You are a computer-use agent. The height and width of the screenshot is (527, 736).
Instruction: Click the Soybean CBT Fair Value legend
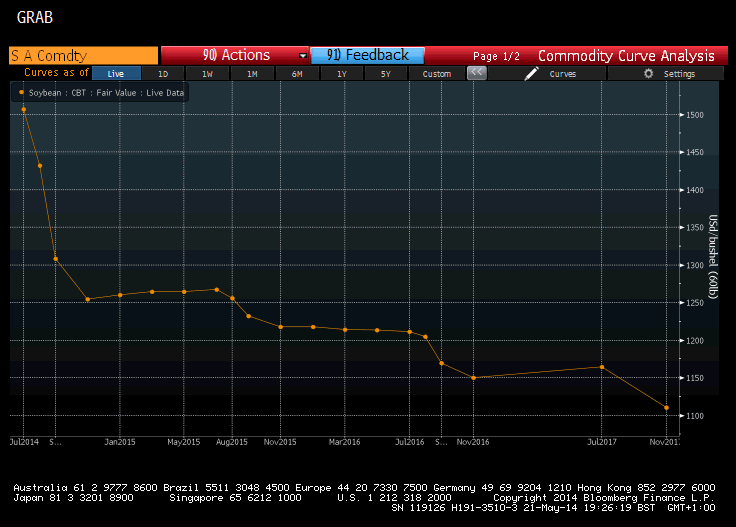click(x=103, y=92)
